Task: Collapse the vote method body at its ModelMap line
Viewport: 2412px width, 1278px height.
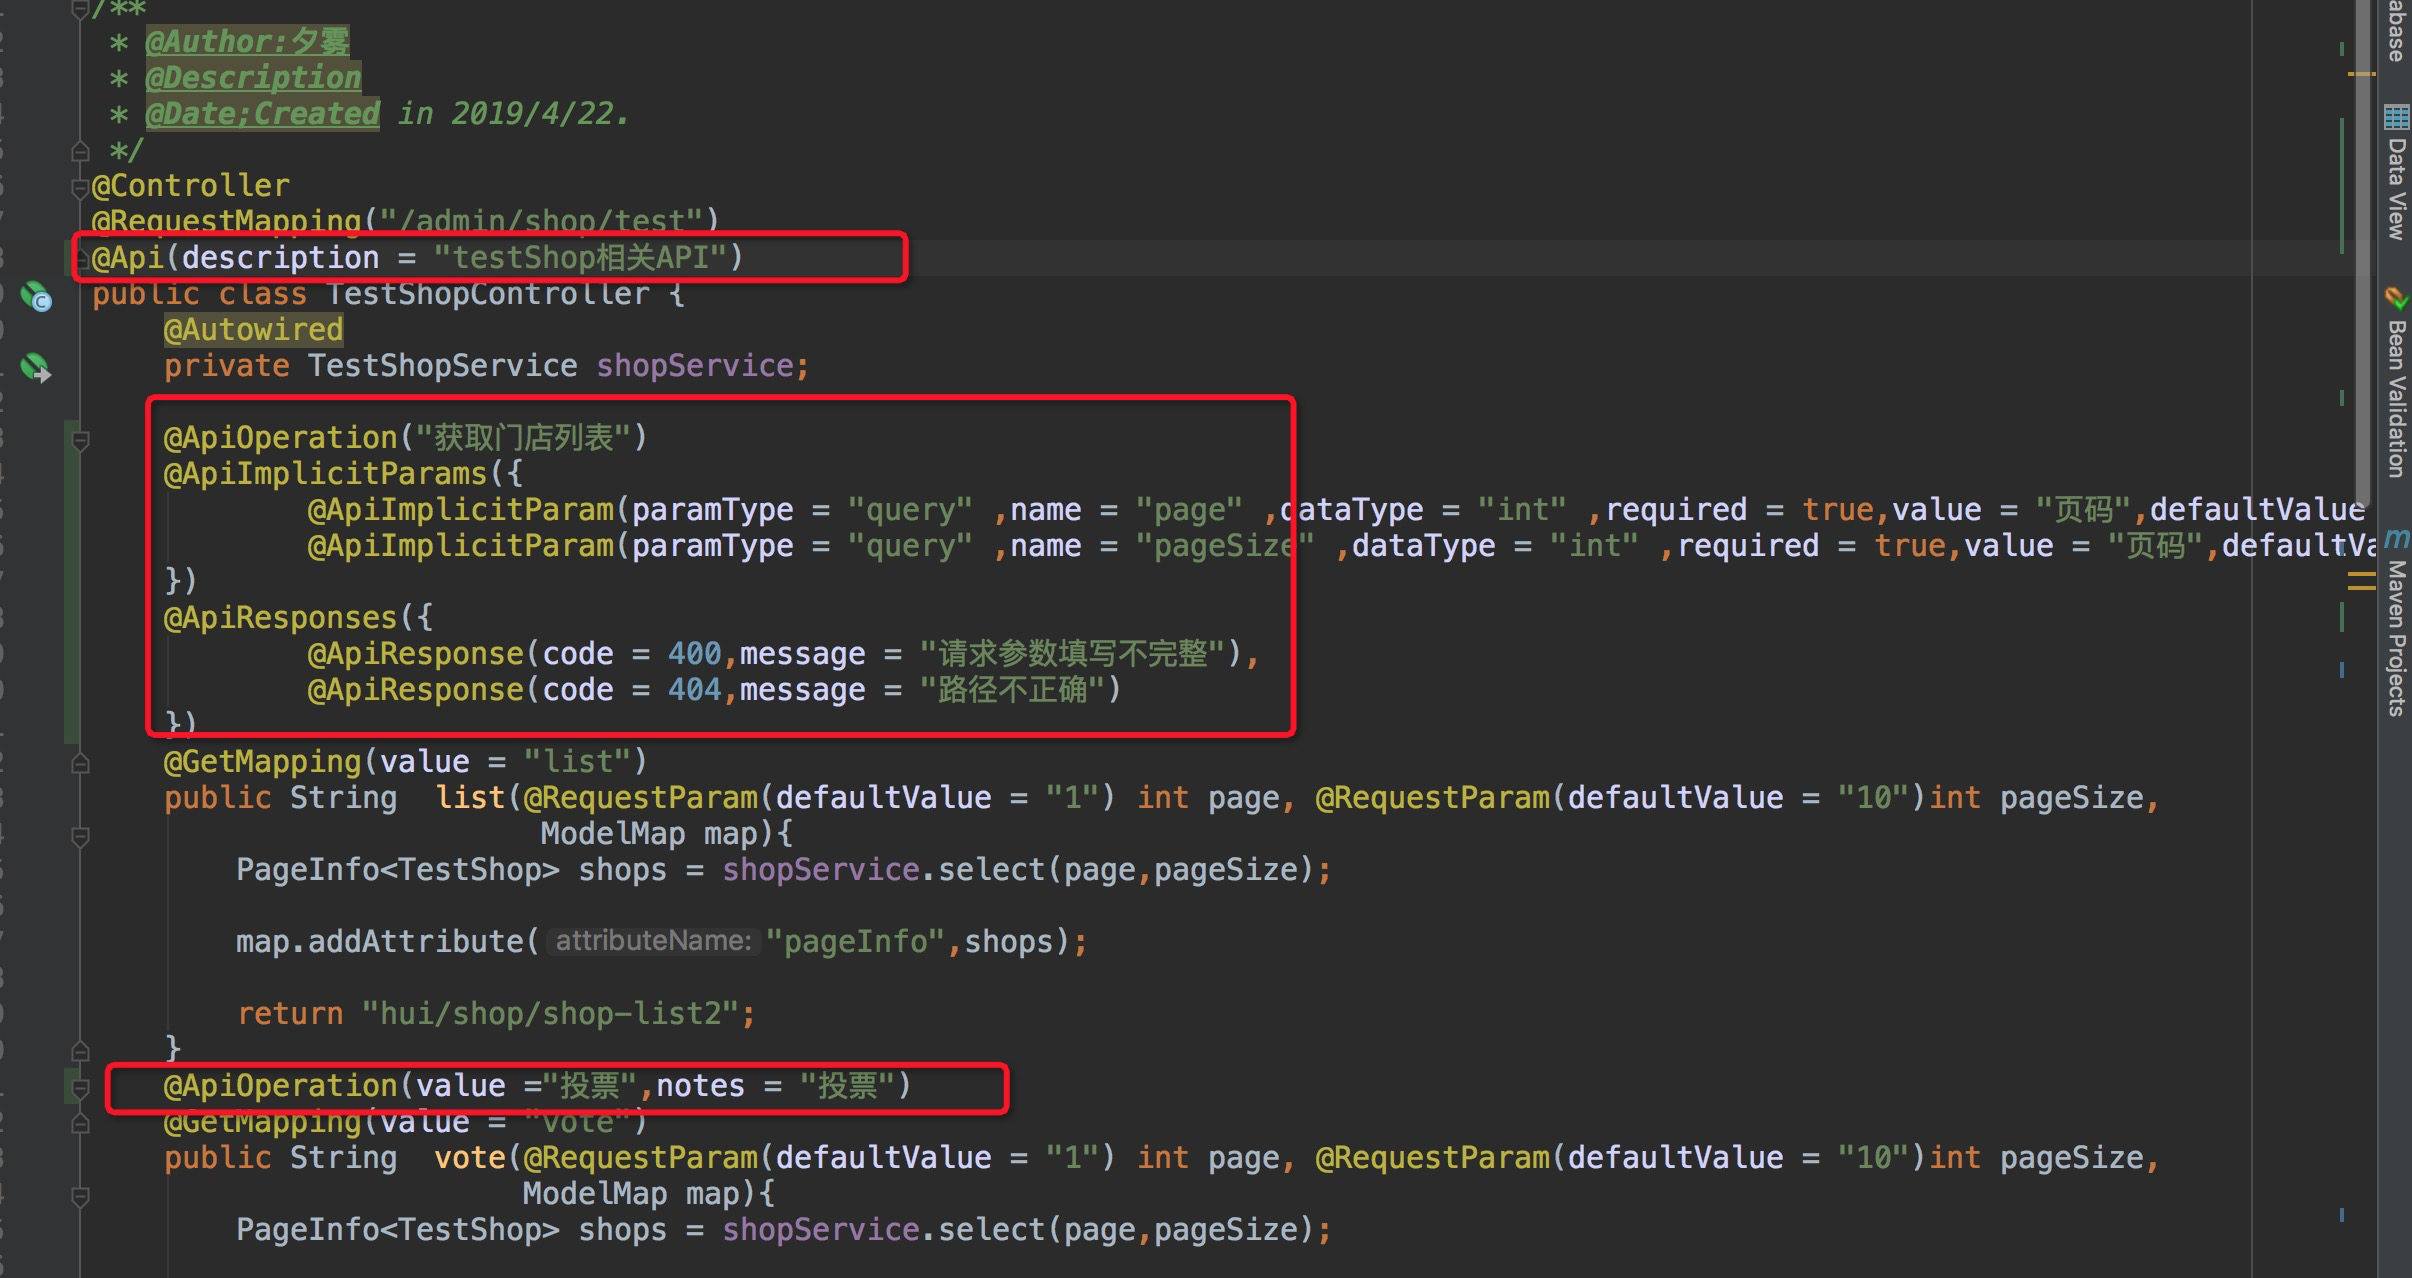Action: [x=81, y=1196]
